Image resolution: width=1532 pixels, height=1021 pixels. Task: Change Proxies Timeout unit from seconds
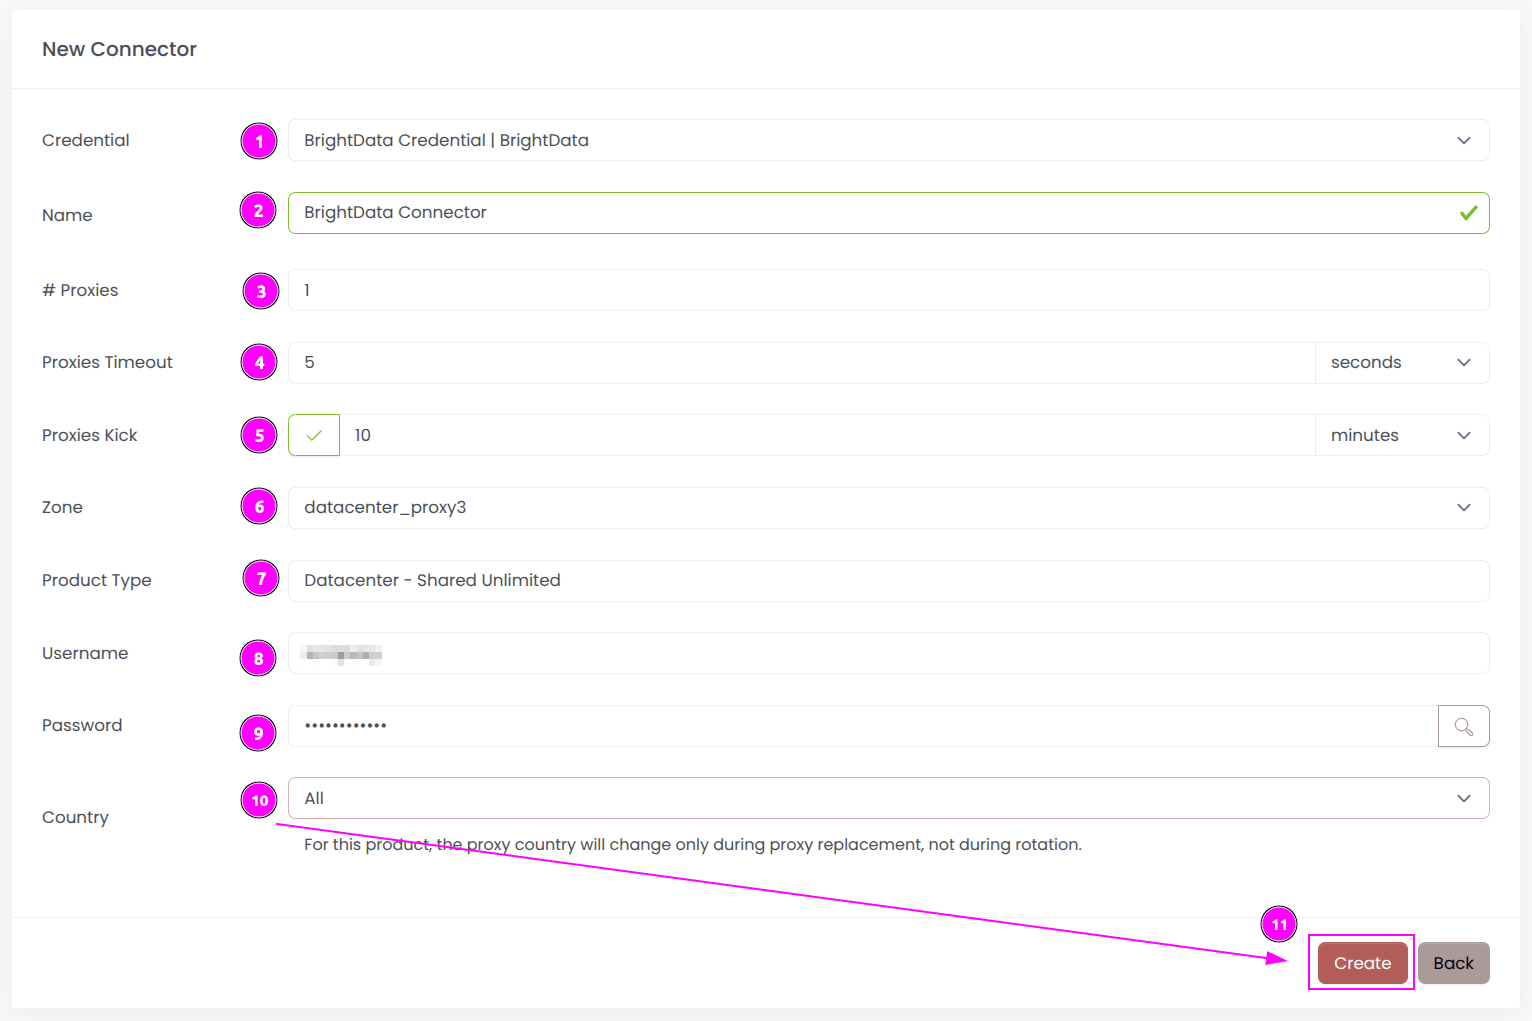1402,363
